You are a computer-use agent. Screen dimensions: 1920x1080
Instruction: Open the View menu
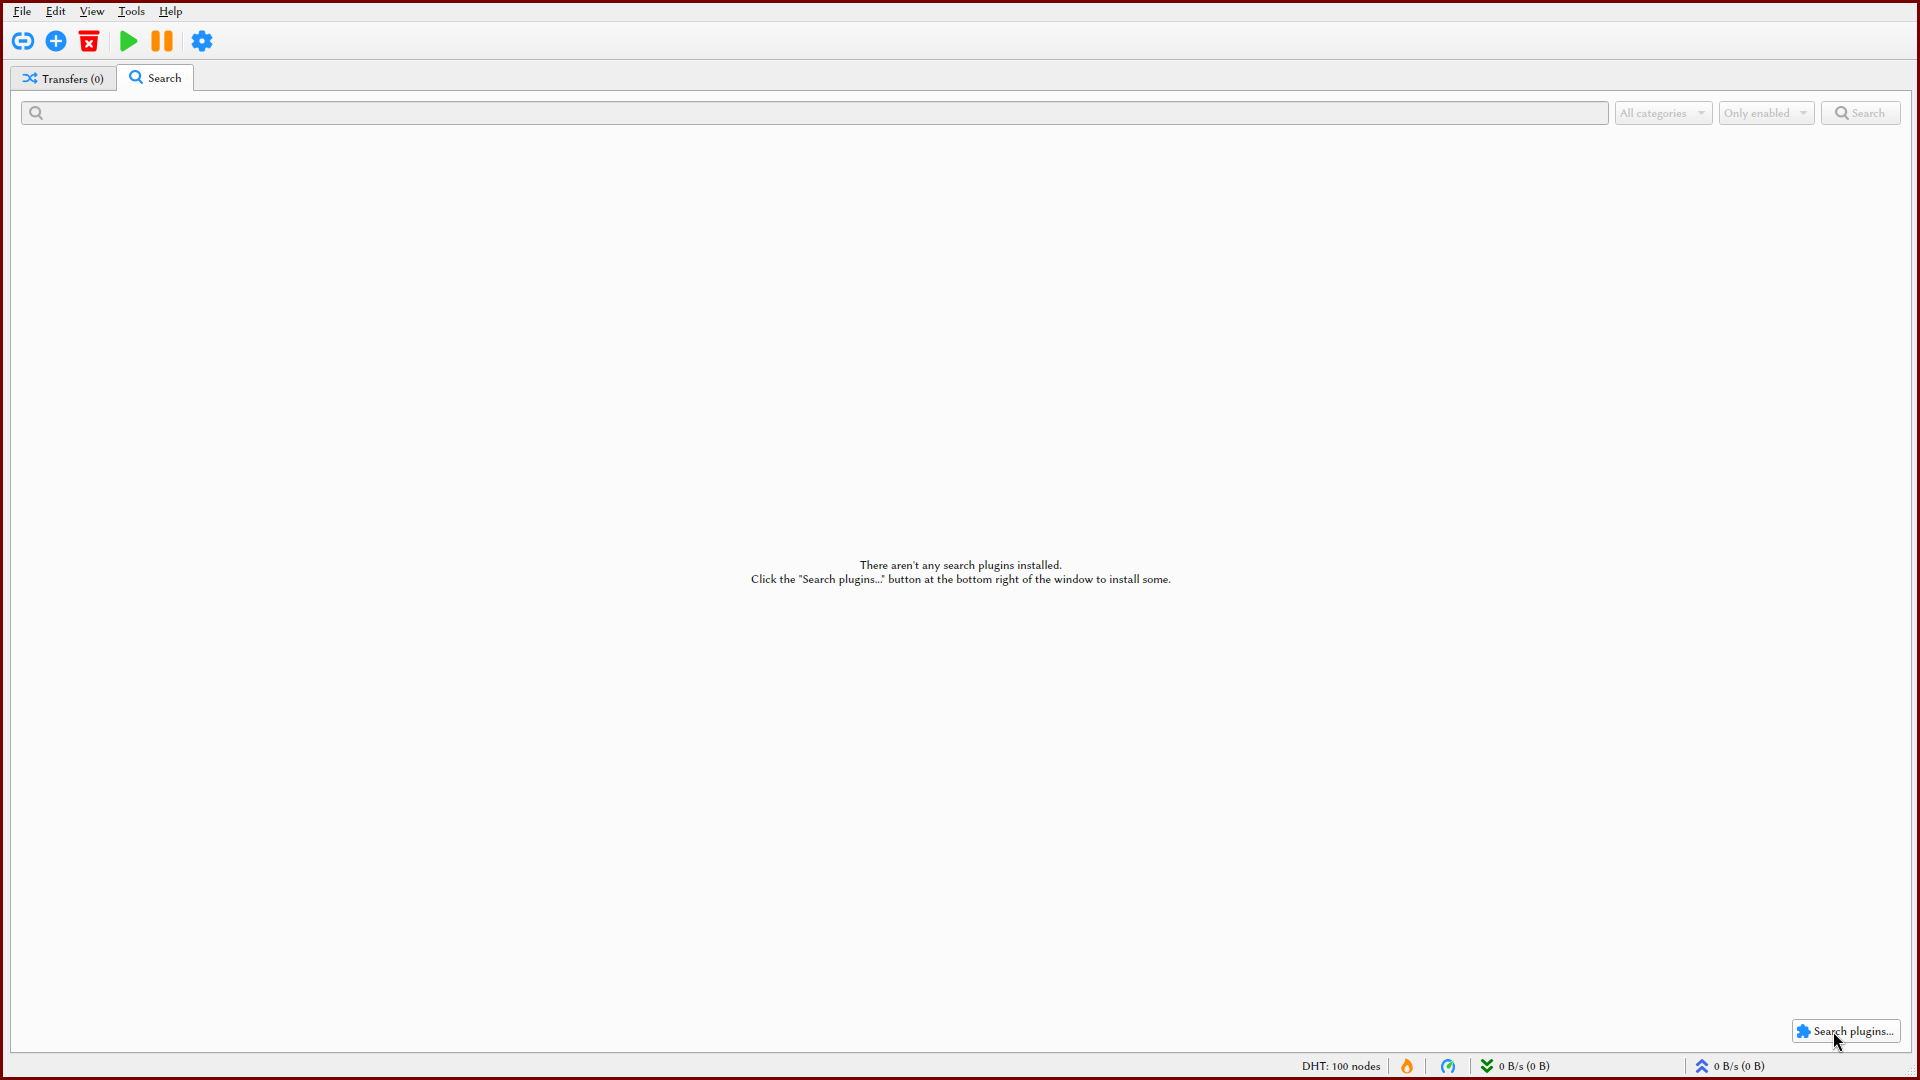(x=92, y=11)
